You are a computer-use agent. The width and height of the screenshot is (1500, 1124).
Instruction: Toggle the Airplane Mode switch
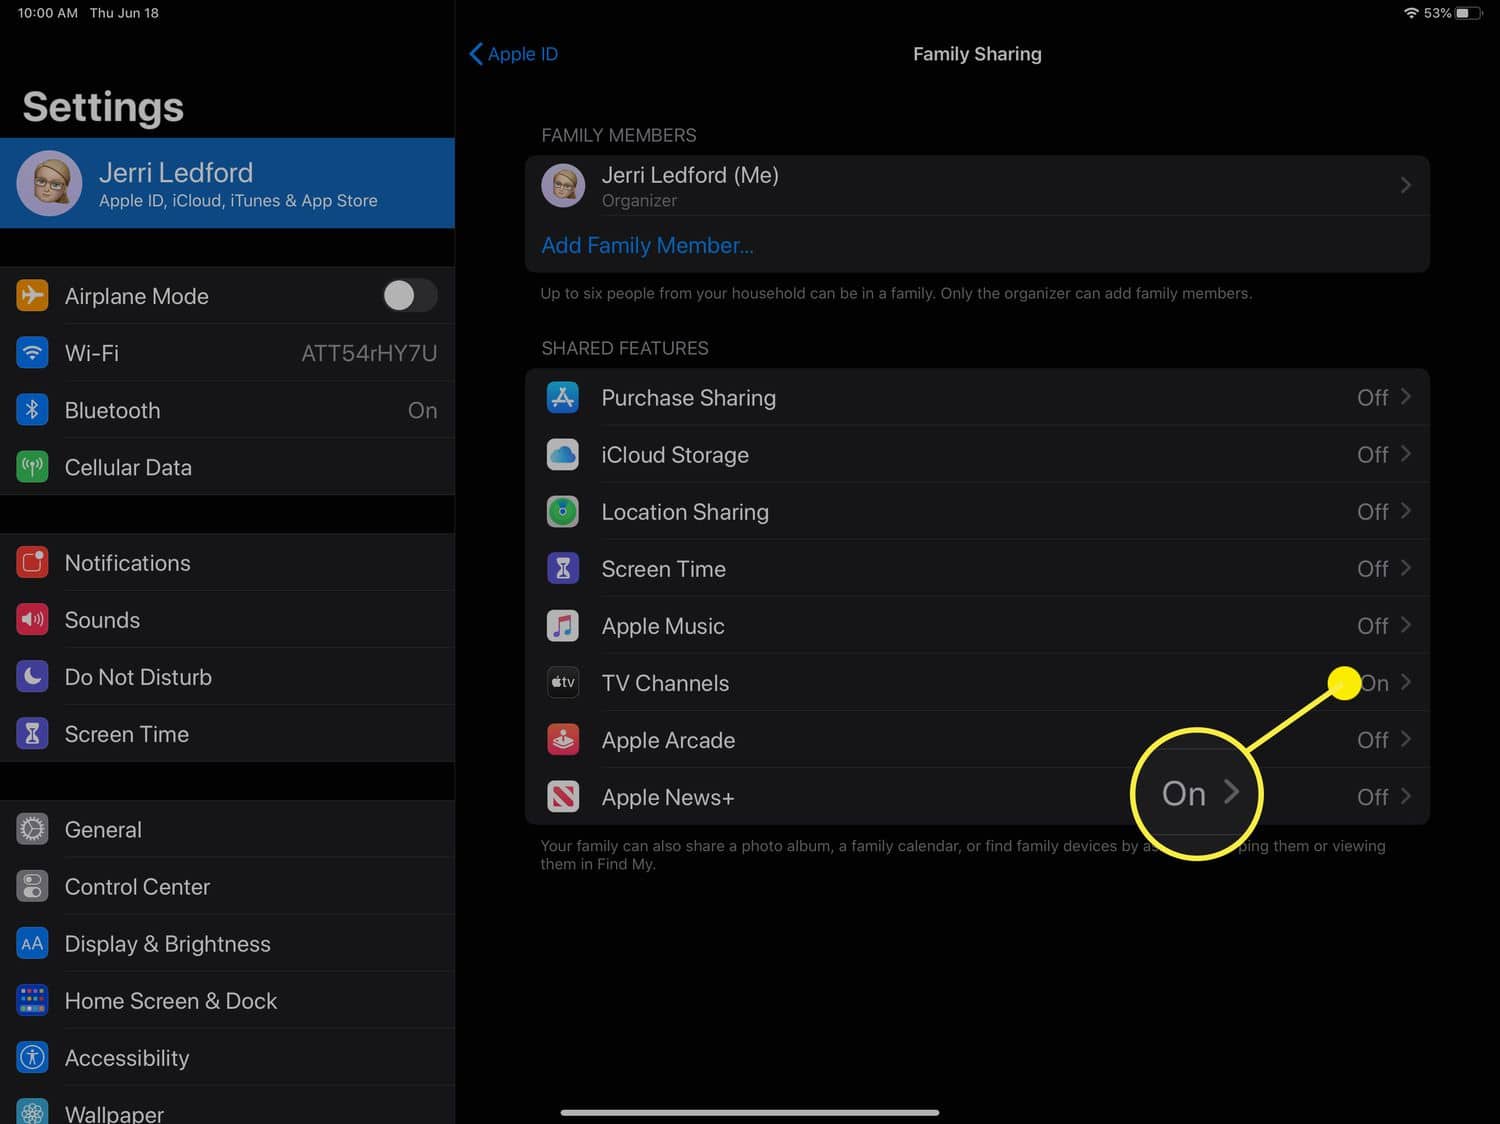pos(410,295)
